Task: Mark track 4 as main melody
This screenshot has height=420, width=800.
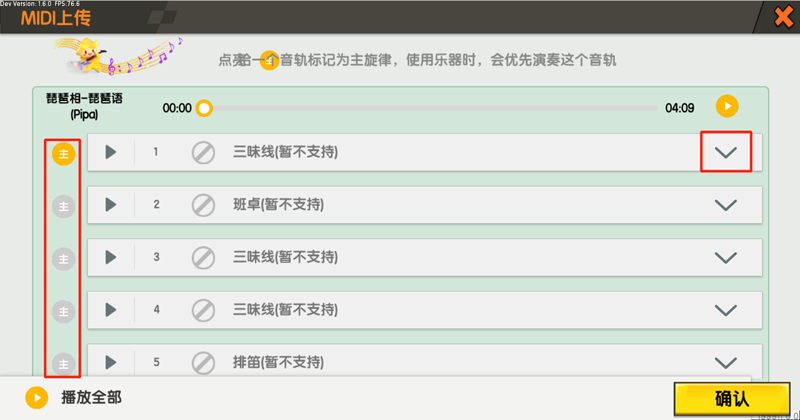Action: tap(64, 312)
